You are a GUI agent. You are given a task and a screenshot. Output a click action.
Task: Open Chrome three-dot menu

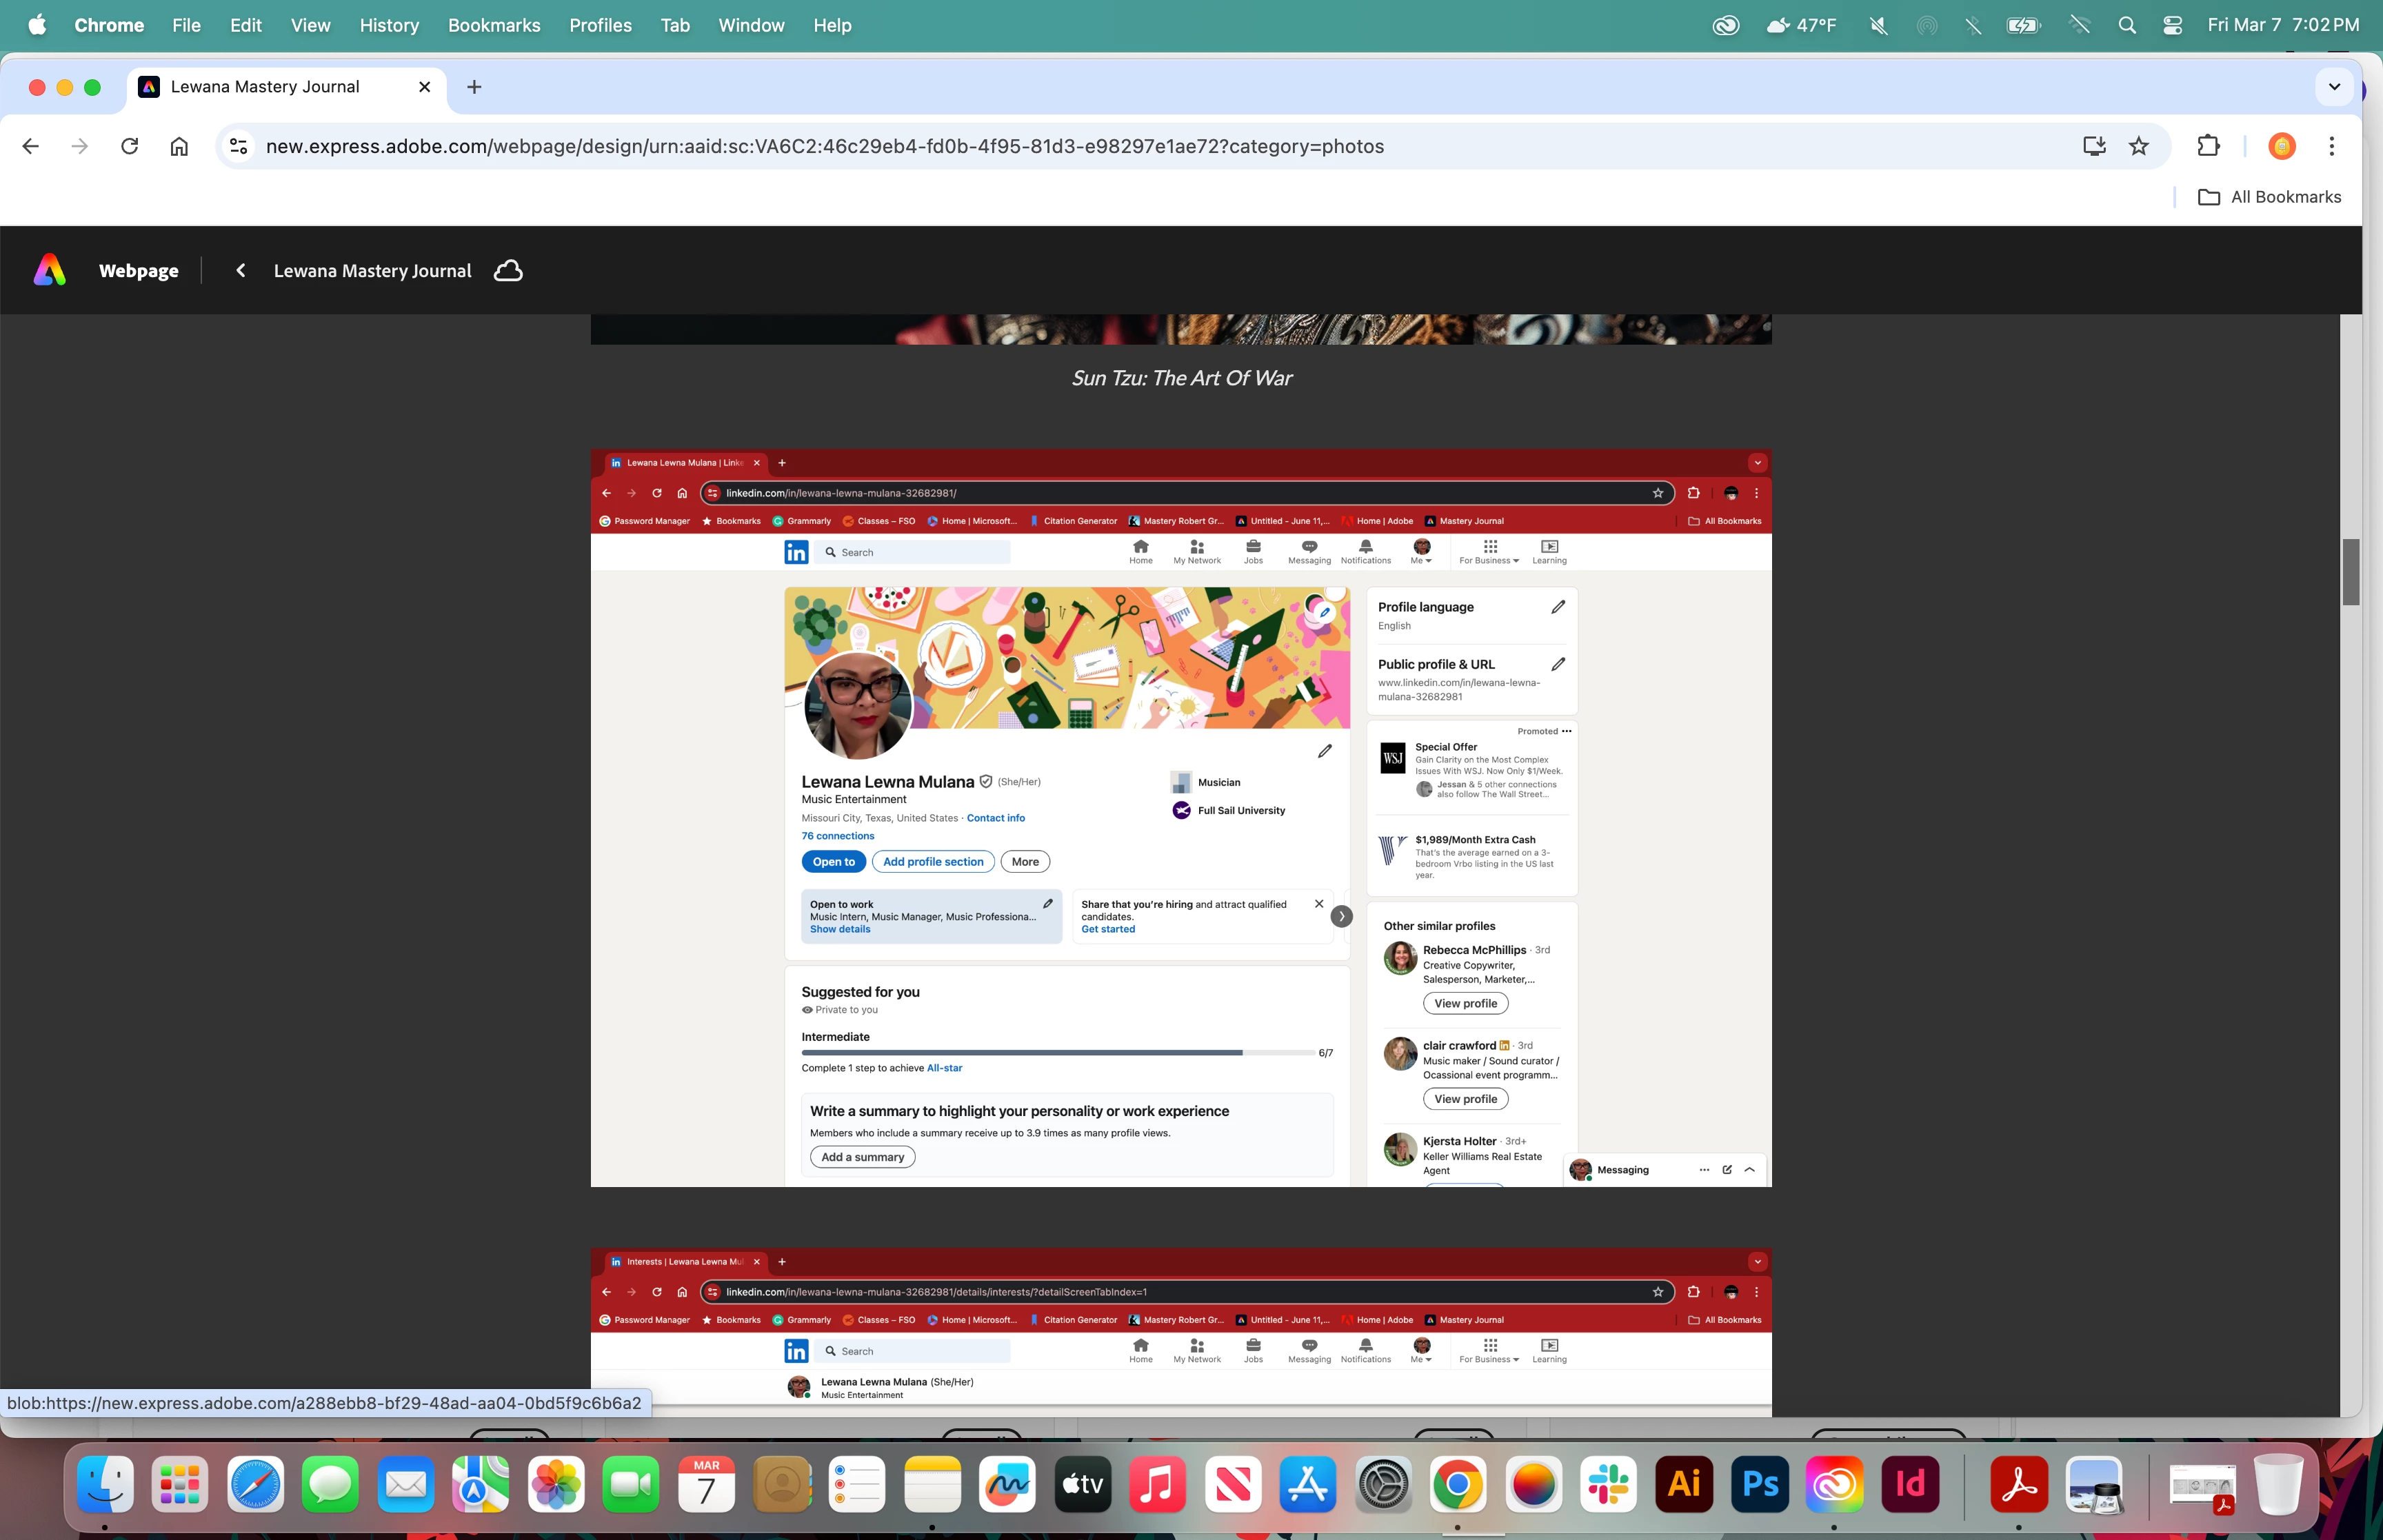[2331, 146]
